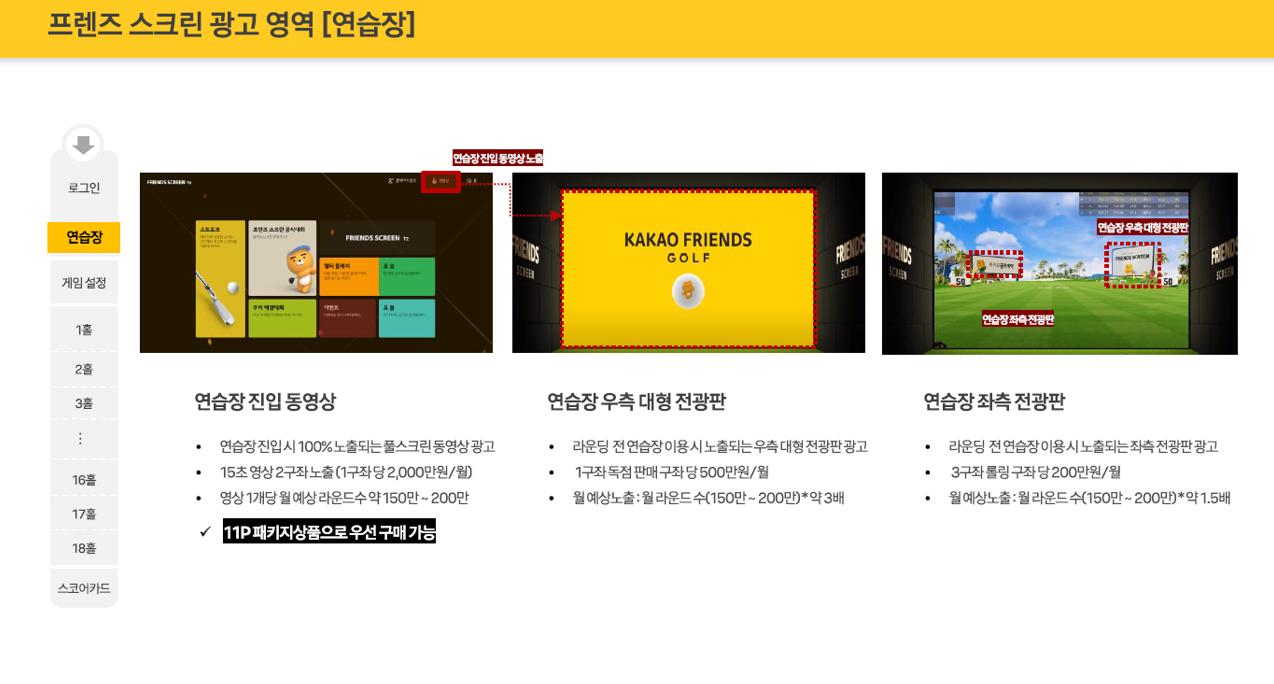Click the checkmark beside 11P 패키지상품
Viewport: 1274px width, 684px height.
(205, 532)
